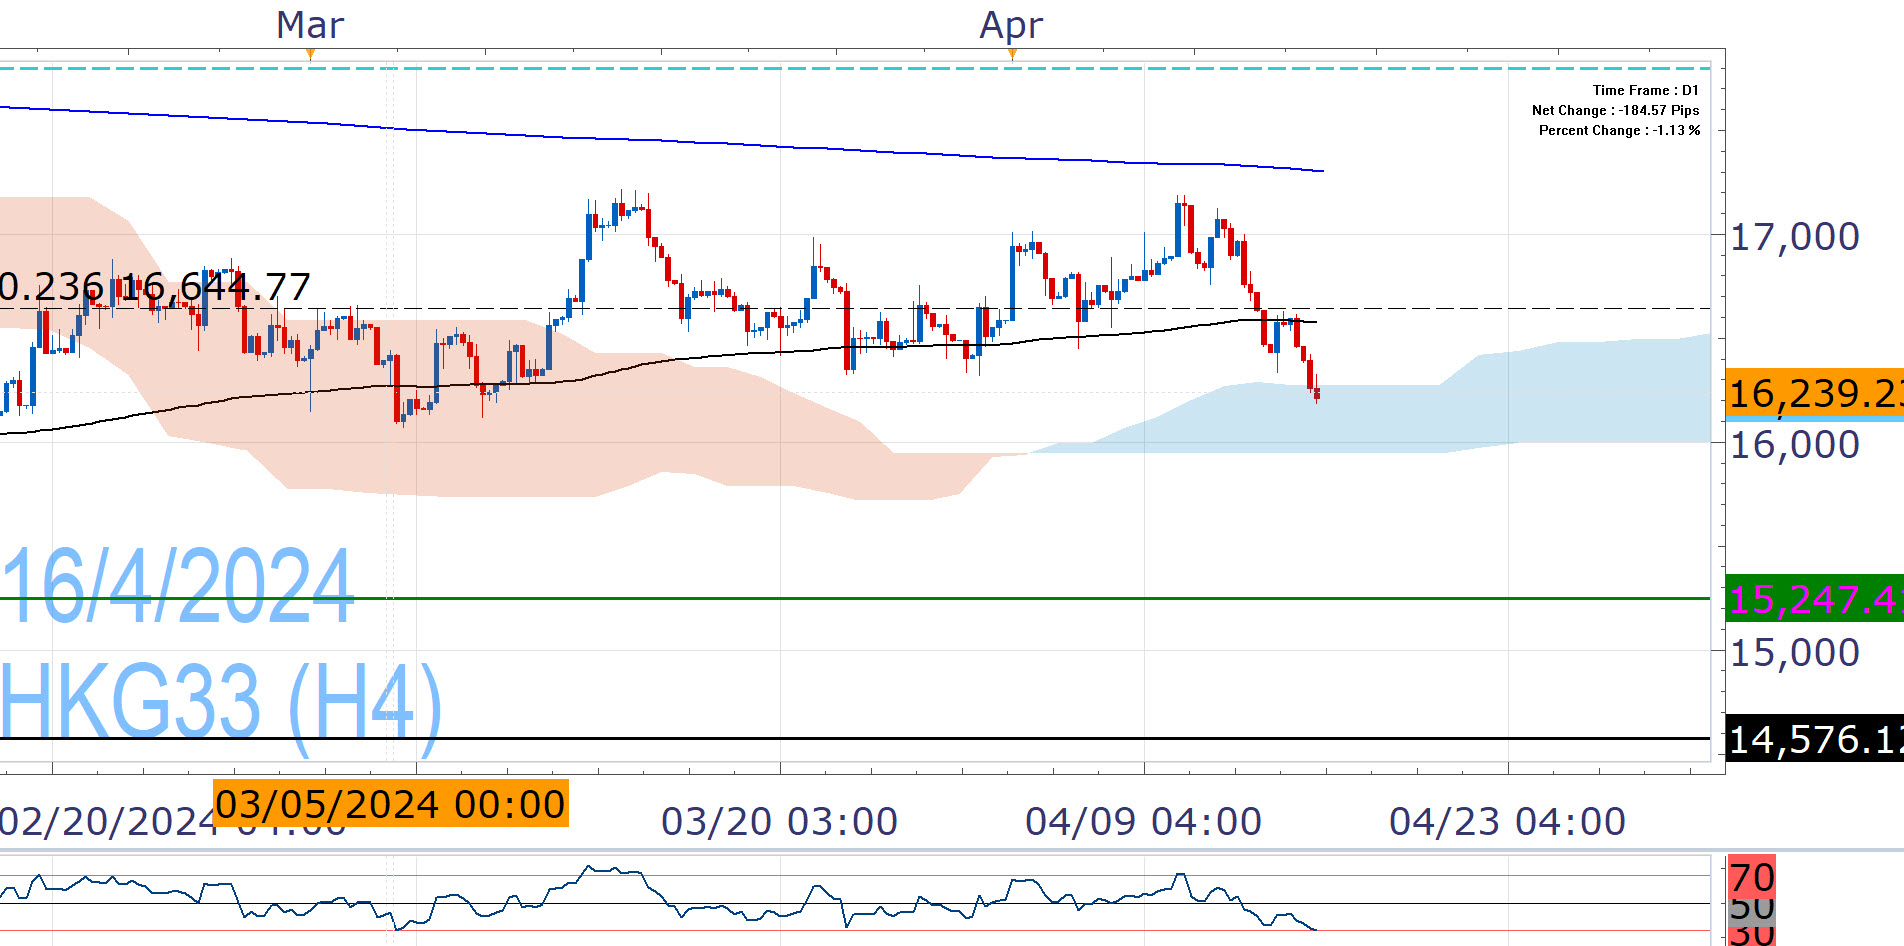Click the 04/09 04:00 time axis label
Viewport: 1904px width, 946px height.
pyautogui.click(x=1143, y=822)
